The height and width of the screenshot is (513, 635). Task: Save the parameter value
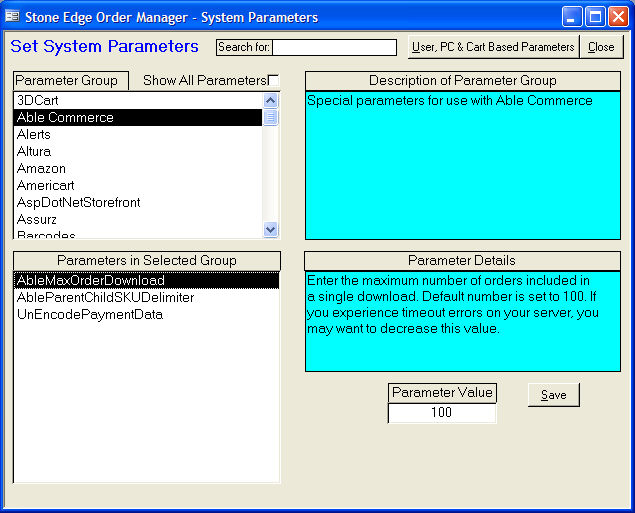point(554,395)
